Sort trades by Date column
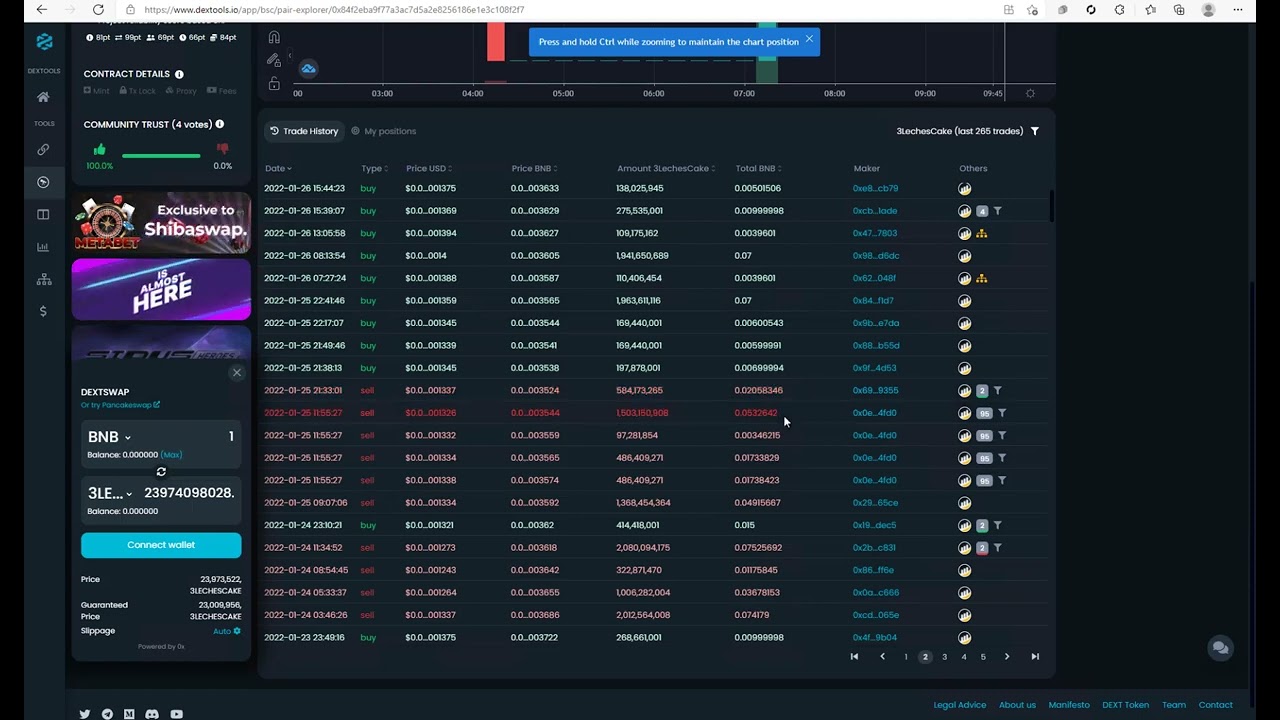The width and height of the screenshot is (1280, 720). 278,169
